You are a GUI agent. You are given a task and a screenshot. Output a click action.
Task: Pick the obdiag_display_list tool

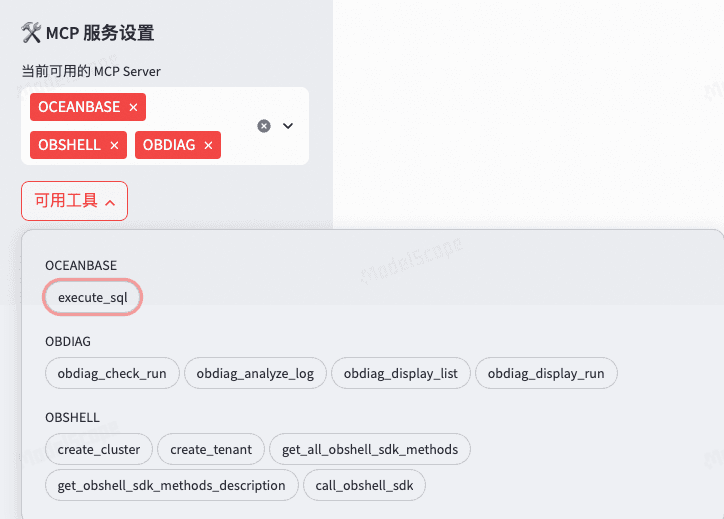(401, 373)
